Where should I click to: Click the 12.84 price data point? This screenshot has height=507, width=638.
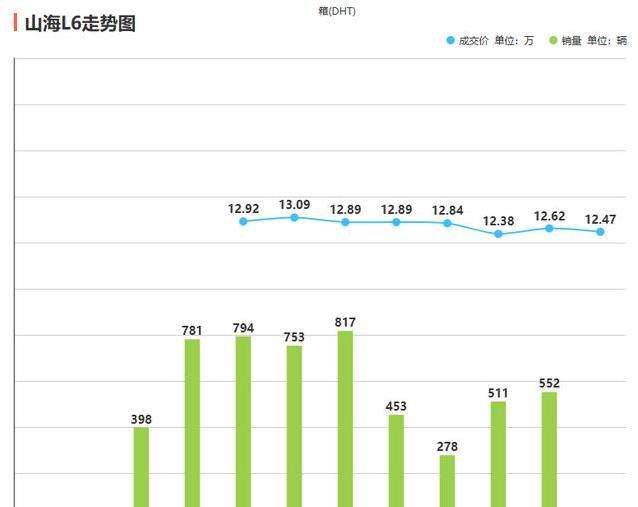447,223
